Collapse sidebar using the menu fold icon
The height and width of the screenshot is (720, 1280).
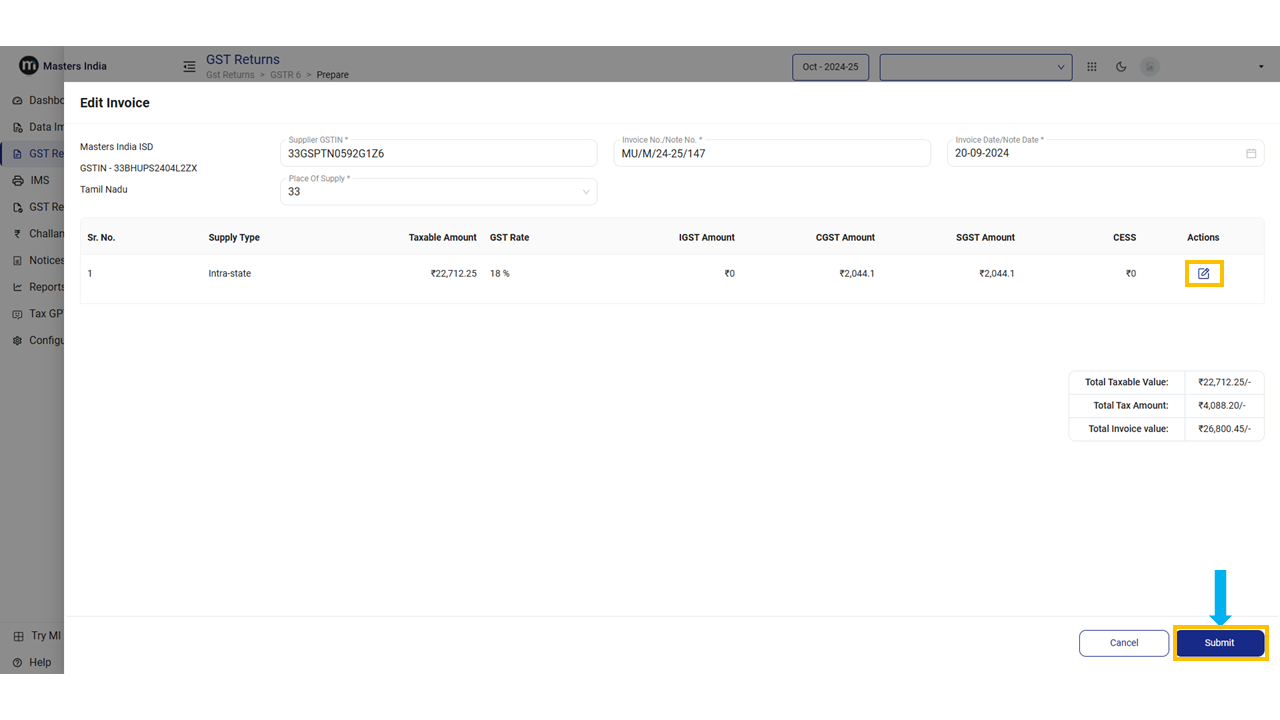189,67
